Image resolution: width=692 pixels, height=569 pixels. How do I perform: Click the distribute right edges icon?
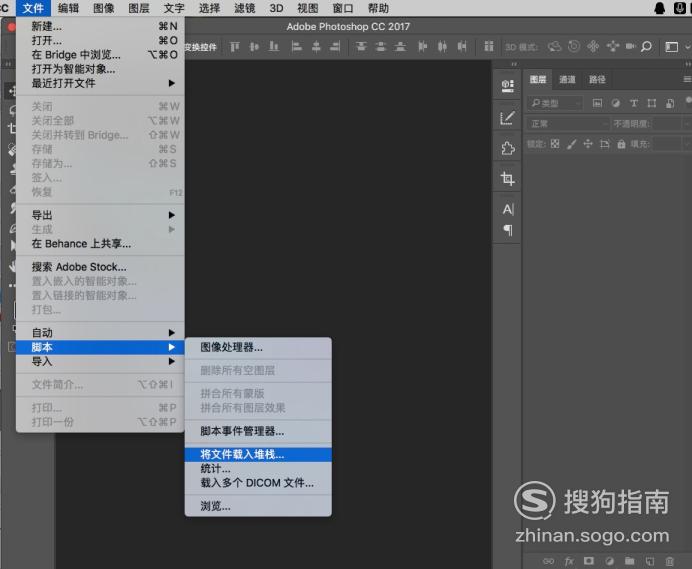click(x=462, y=46)
